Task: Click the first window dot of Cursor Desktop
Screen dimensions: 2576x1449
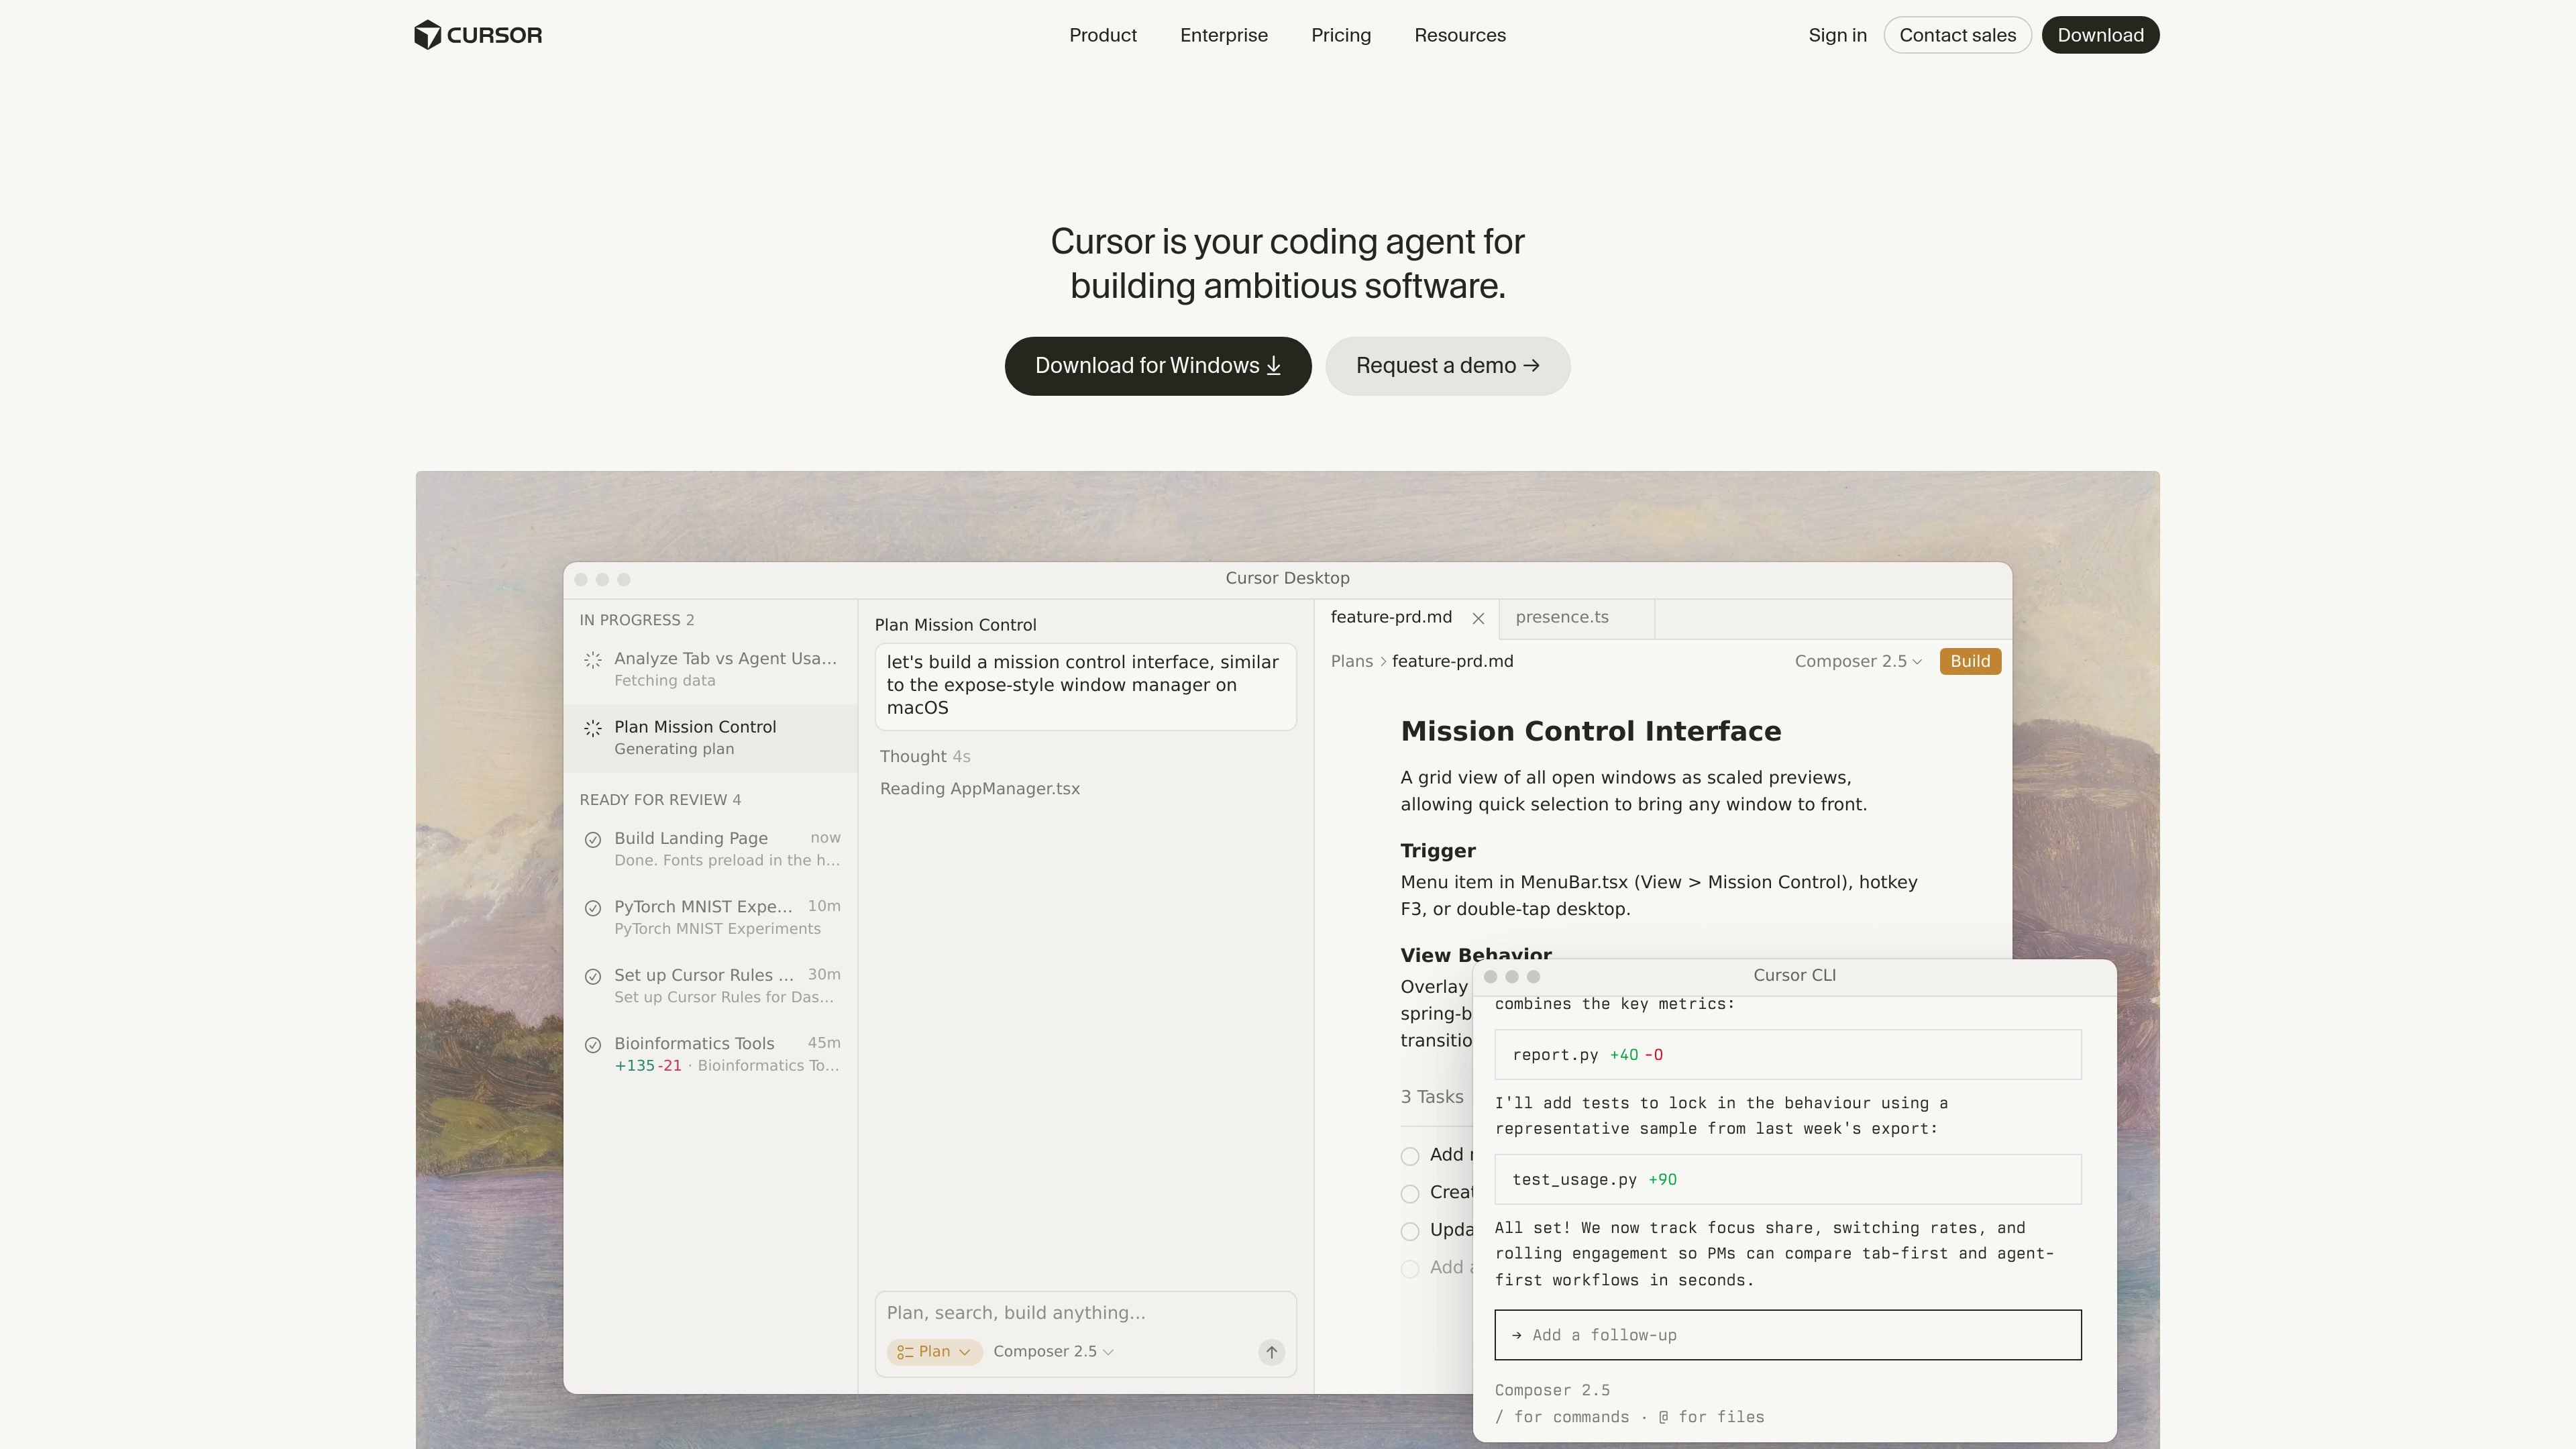Action: (x=581, y=579)
